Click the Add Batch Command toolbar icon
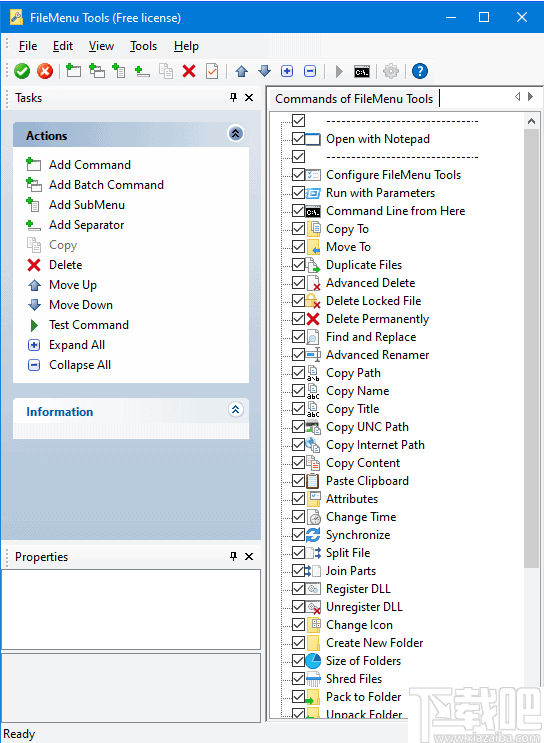Screen dimensions: 544x743 (x=97, y=71)
